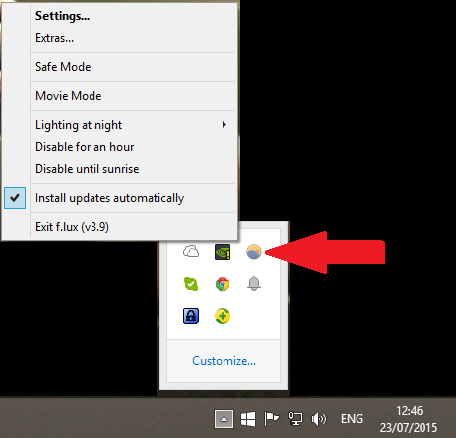Open the green checkmark tray icon
Image resolution: width=456 pixels, height=438 pixels.
tap(191, 284)
